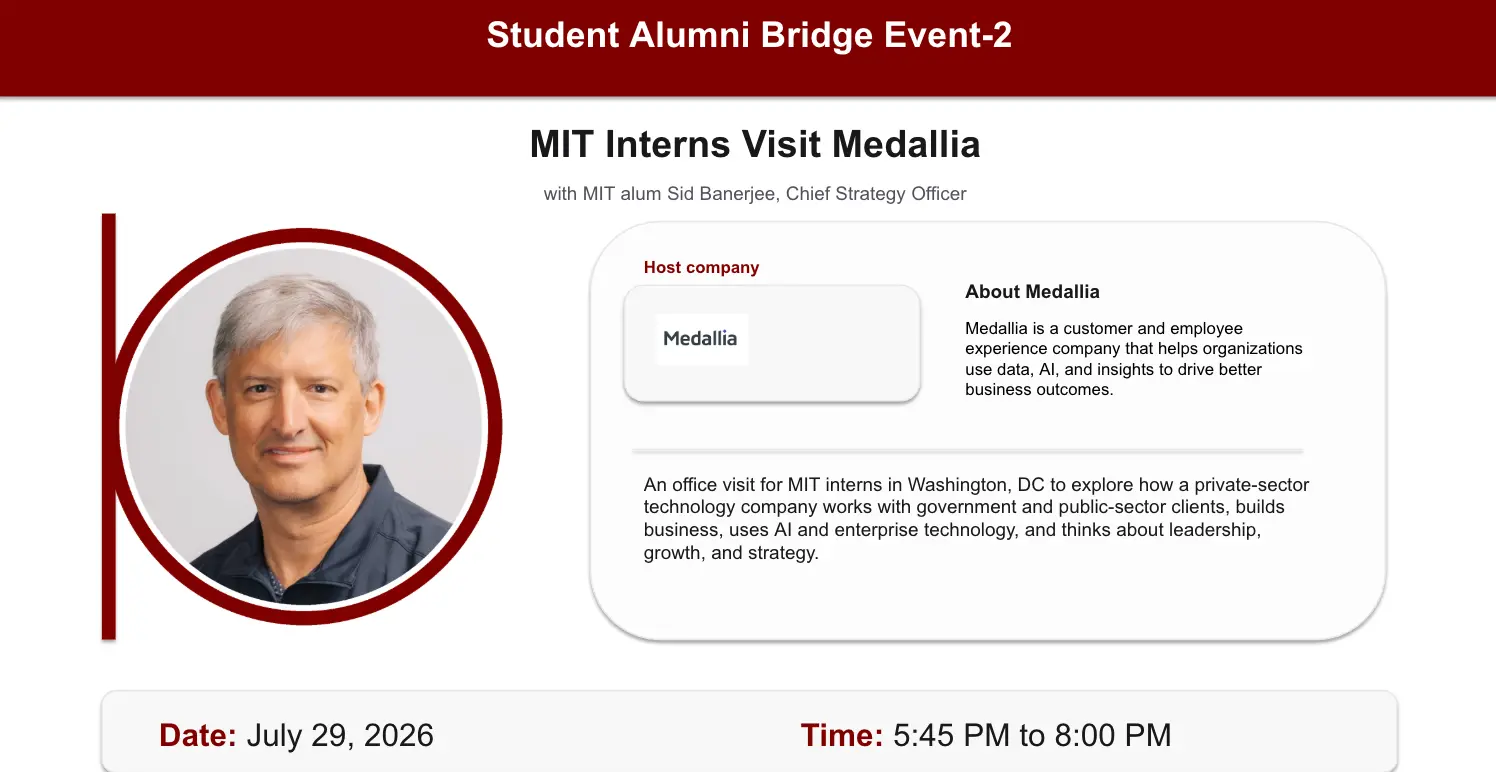Click the Time label in the info bar

pos(842,736)
